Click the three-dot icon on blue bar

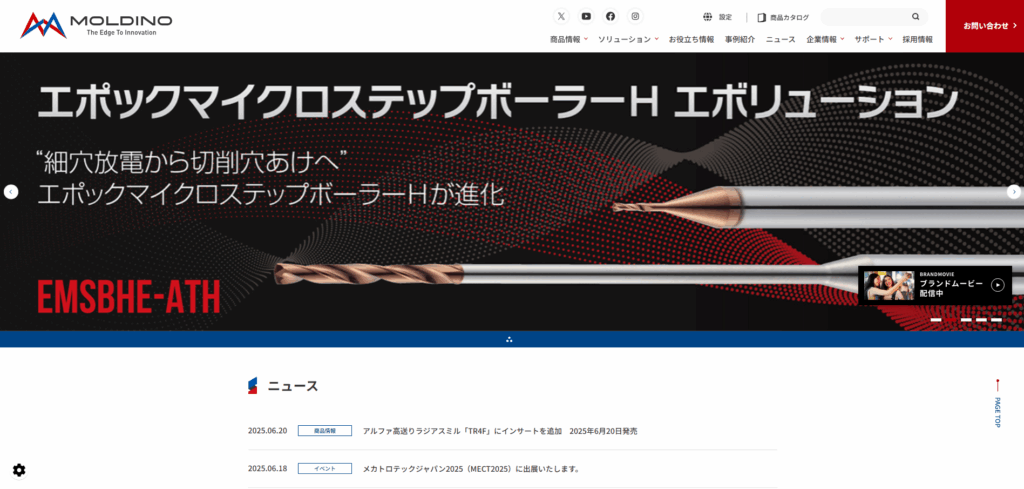509,339
